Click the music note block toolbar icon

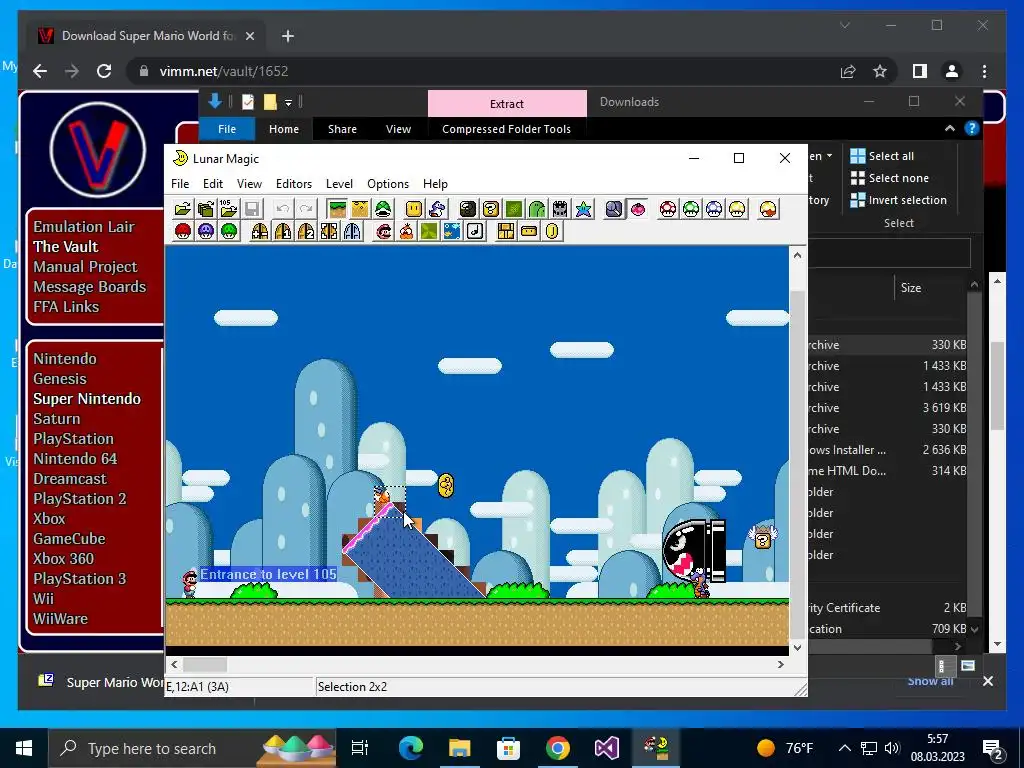475,231
